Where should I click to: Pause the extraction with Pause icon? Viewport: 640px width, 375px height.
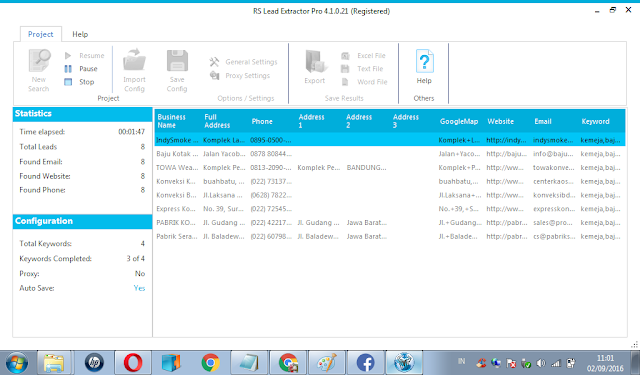point(68,69)
